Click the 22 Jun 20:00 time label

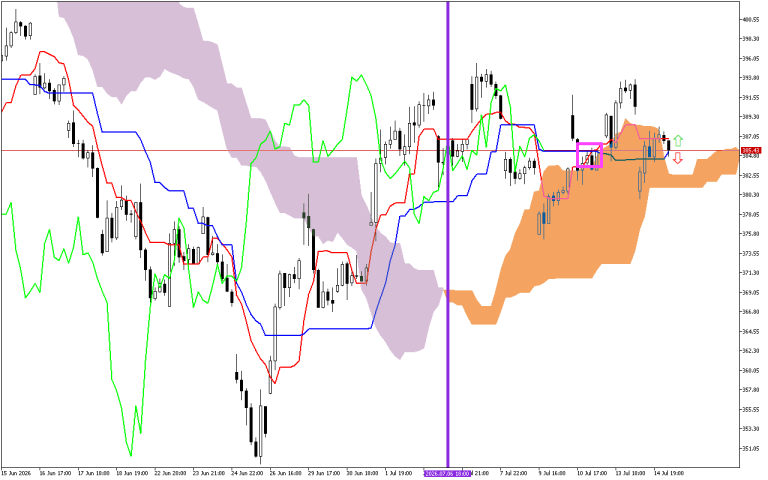click(x=170, y=474)
